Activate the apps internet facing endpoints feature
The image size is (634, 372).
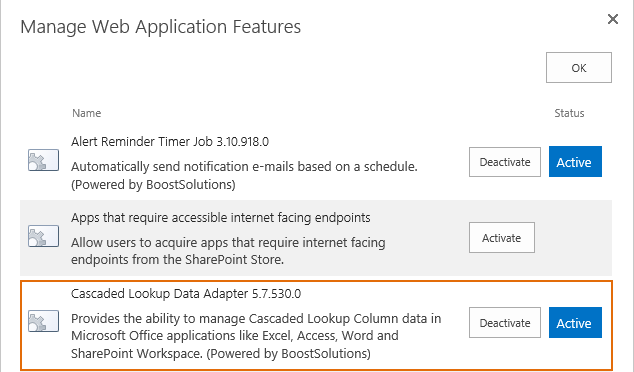(x=501, y=237)
